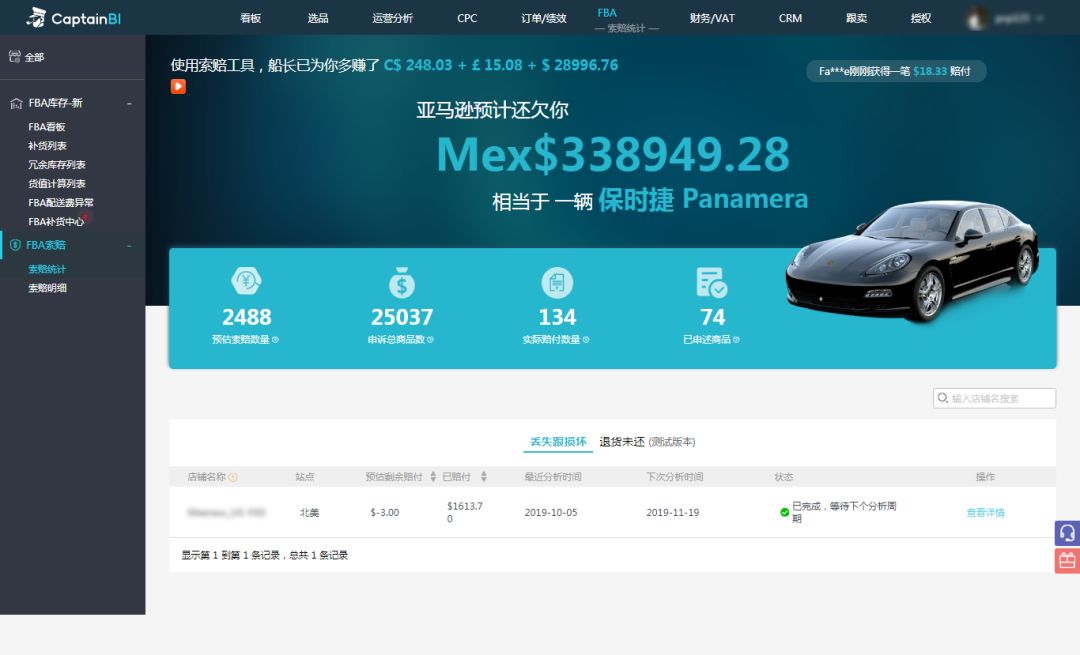Click the 站点 column header

coord(304,477)
